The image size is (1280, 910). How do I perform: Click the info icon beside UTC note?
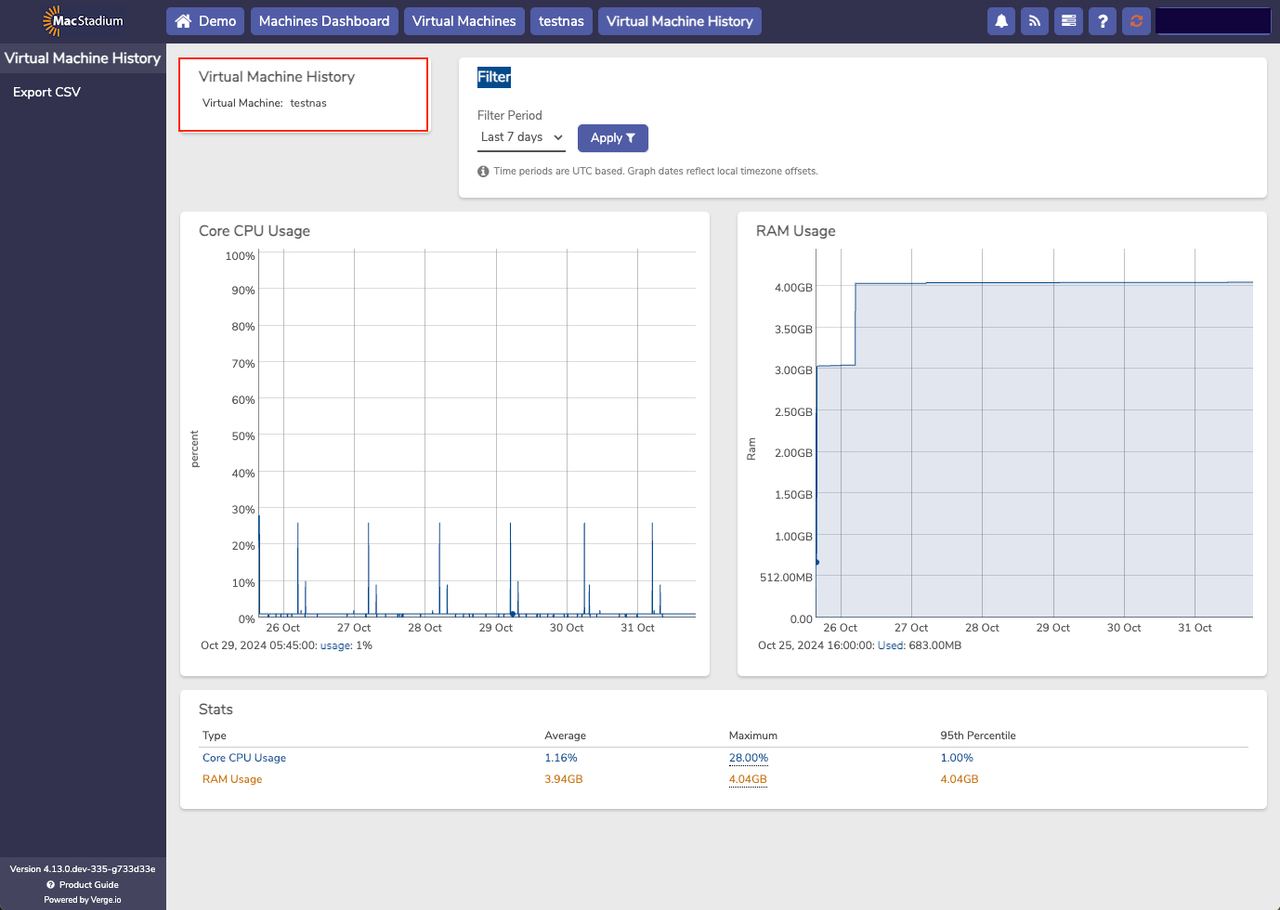pyautogui.click(x=483, y=171)
